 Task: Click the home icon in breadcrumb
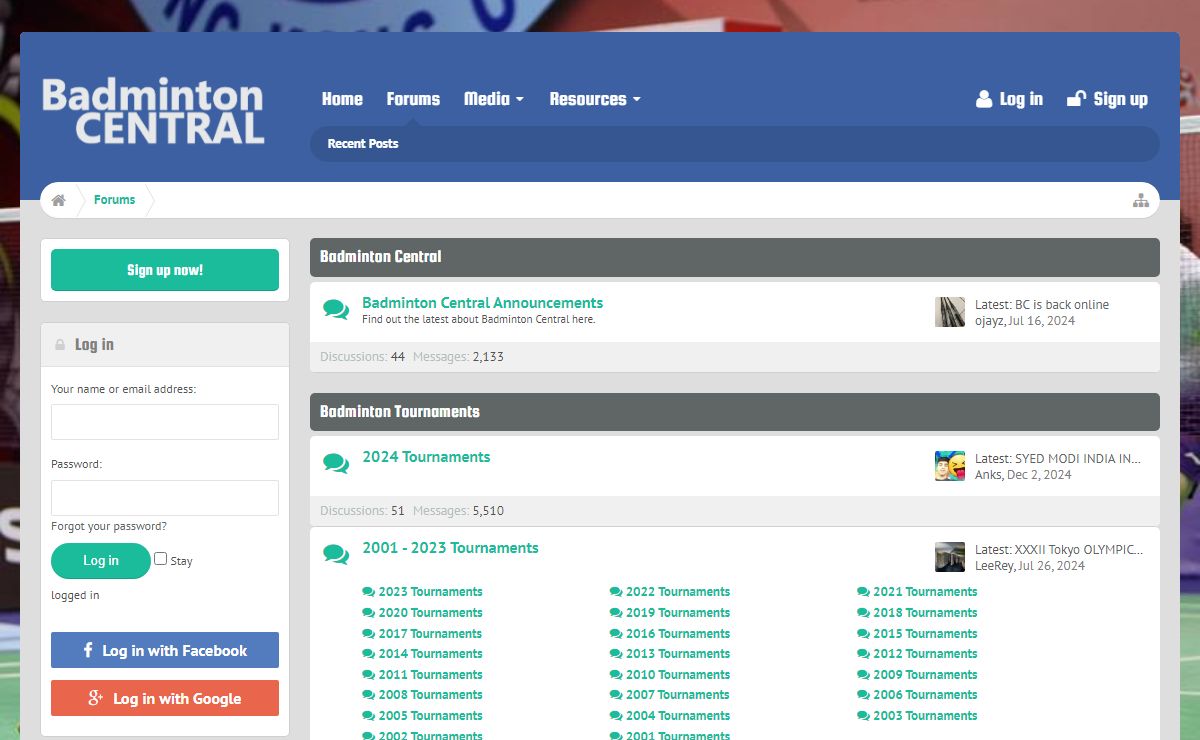pyautogui.click(x=59, y=200)
